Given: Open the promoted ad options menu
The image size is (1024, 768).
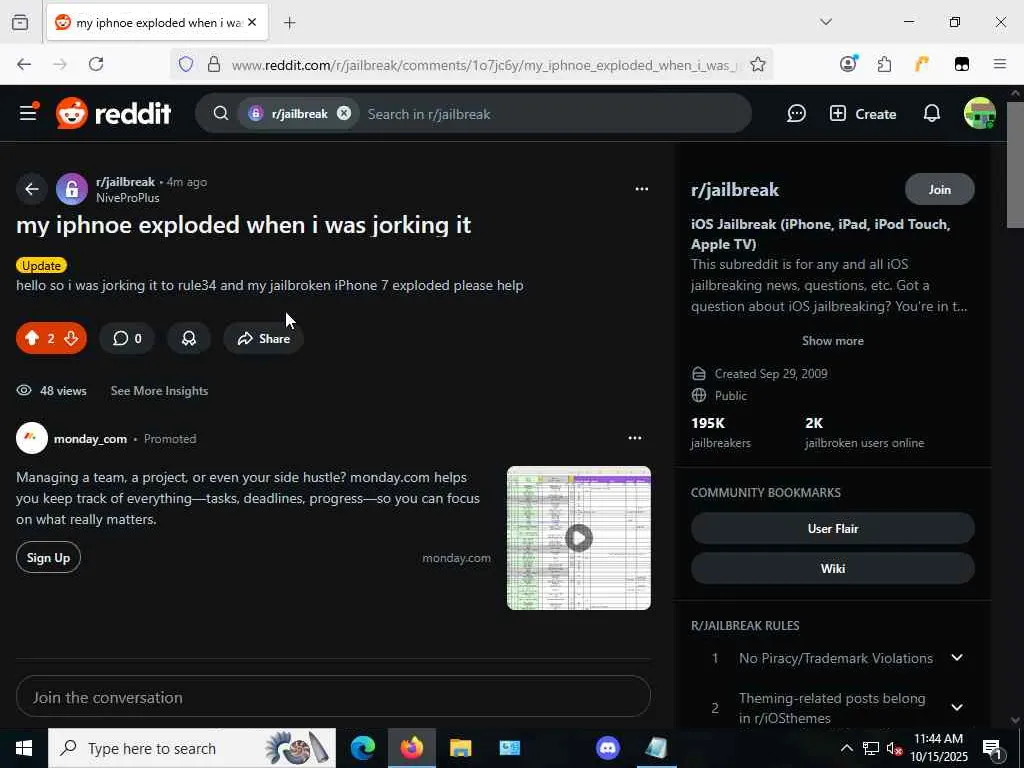Looking at the screenshot, I should tap(635, 438).
